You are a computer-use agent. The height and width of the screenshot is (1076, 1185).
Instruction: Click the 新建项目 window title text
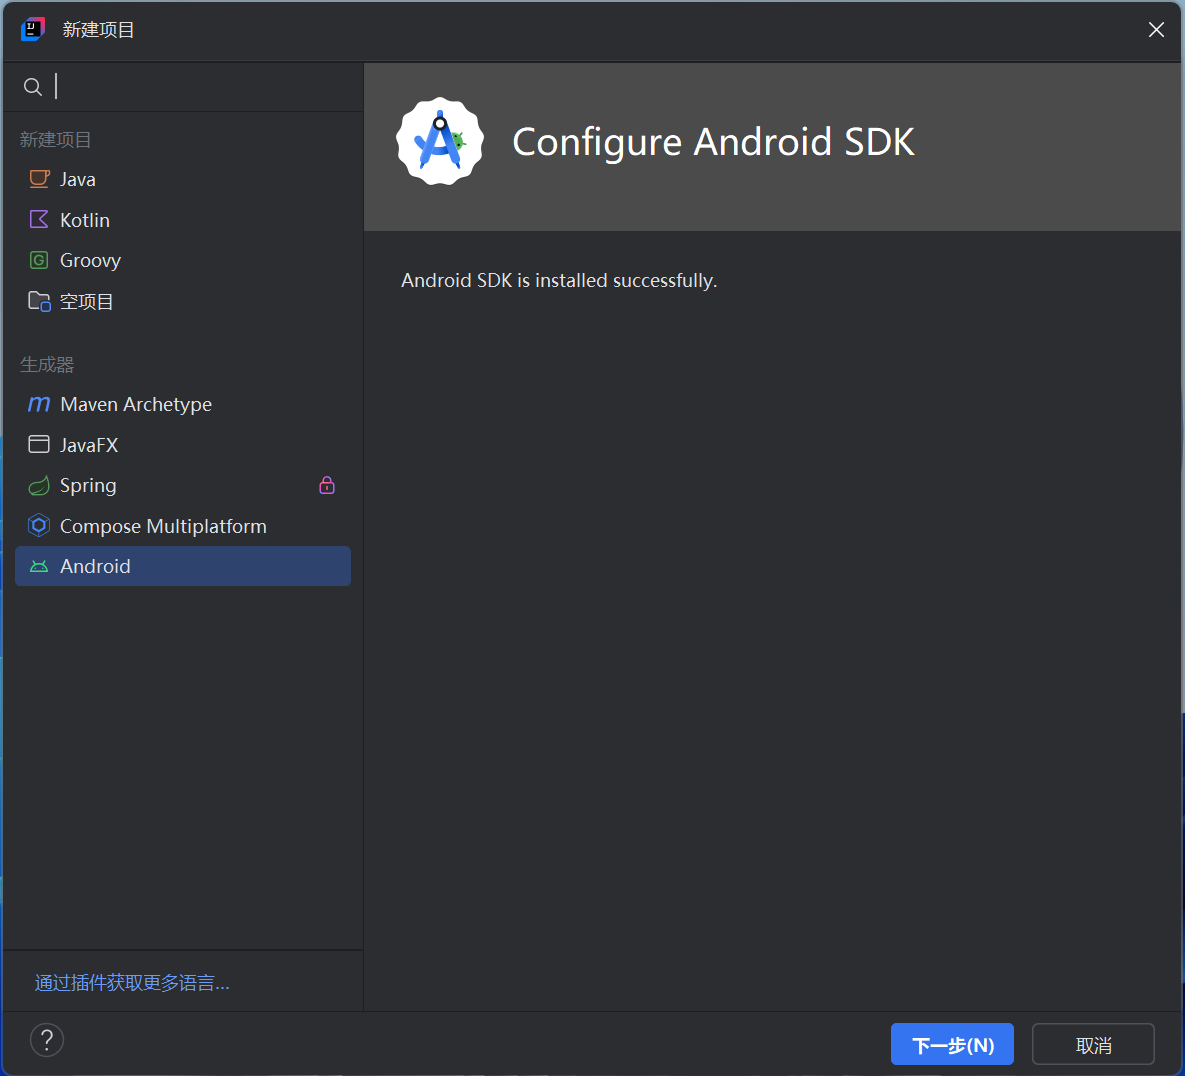pyautogui.click(x=98, y=29)
